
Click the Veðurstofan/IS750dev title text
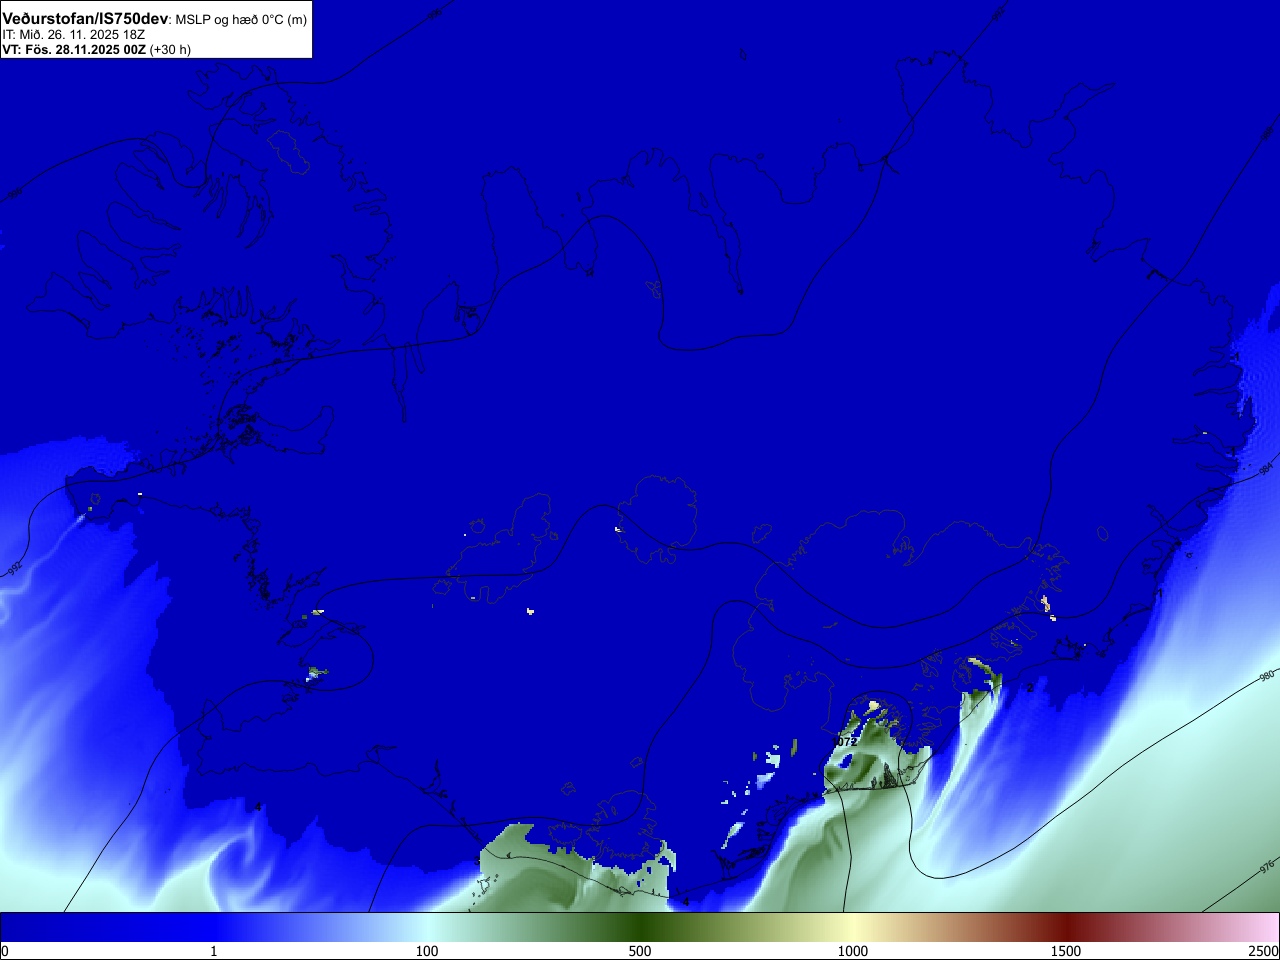pos(85,19)
